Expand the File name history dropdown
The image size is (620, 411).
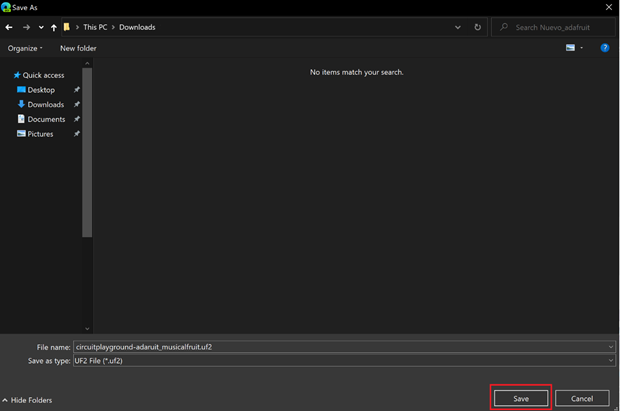(610, 347)
